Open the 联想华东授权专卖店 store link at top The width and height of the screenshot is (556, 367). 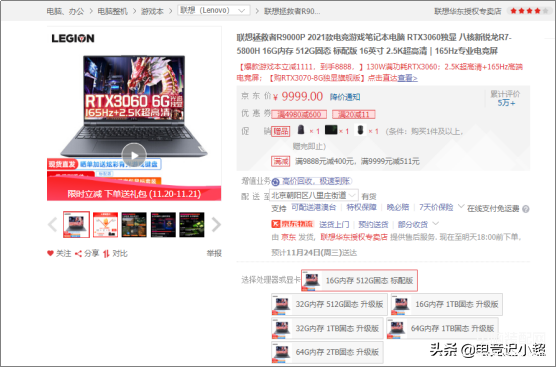[x=468, y=11]
